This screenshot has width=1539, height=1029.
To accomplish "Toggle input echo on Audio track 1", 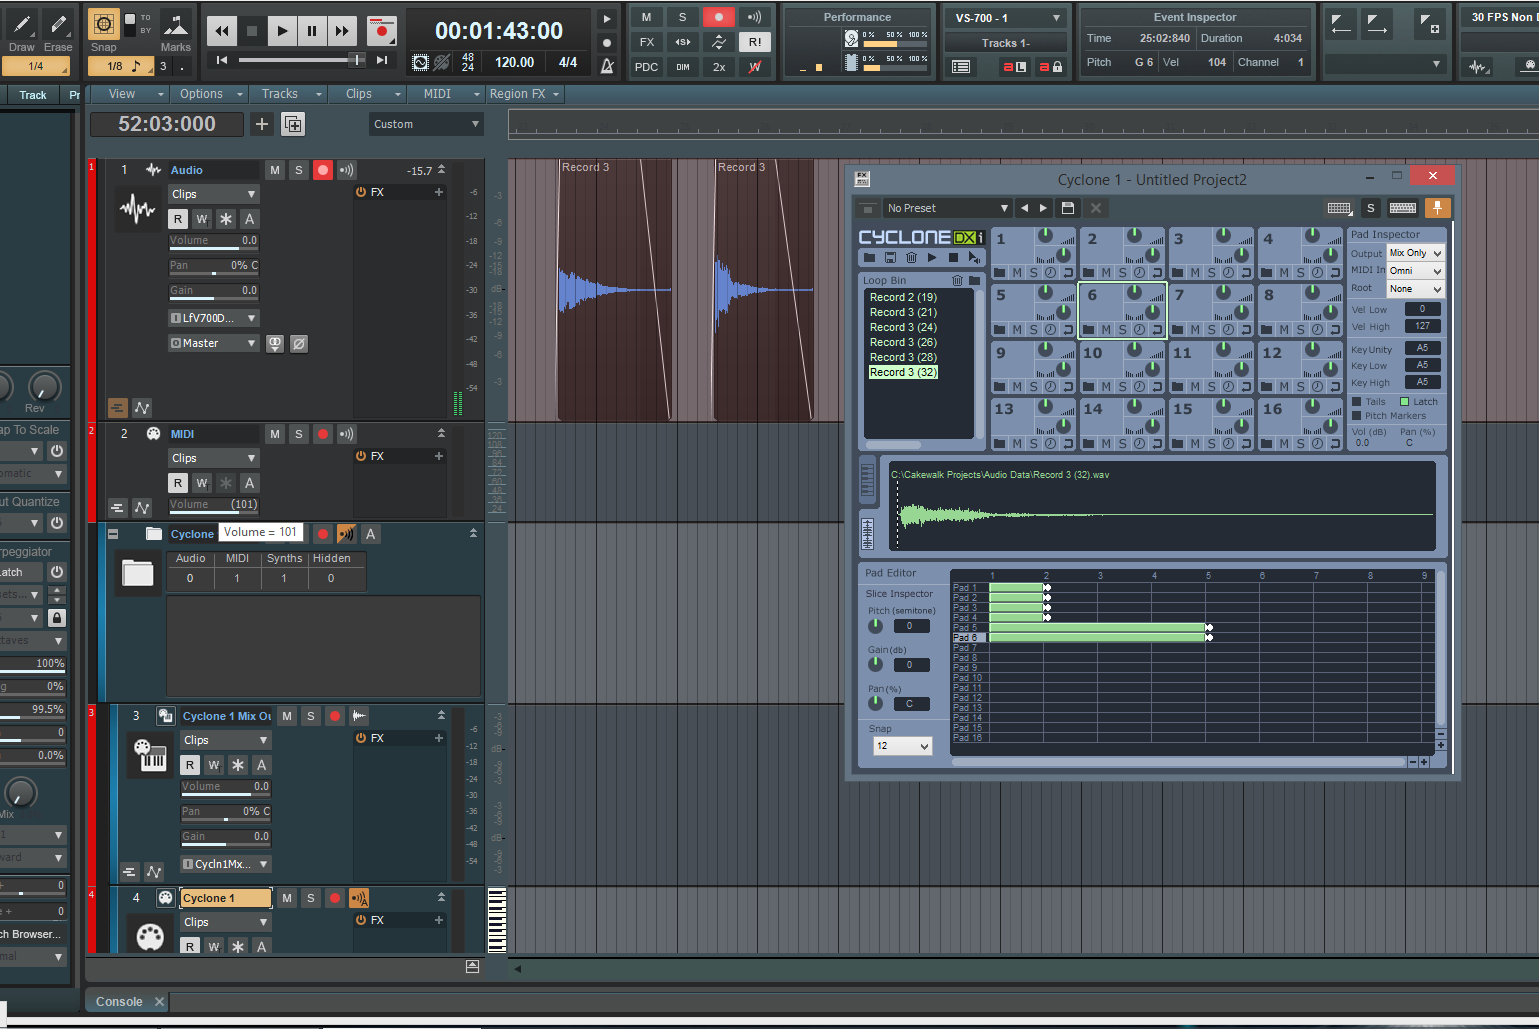I will tap(346, 170).
